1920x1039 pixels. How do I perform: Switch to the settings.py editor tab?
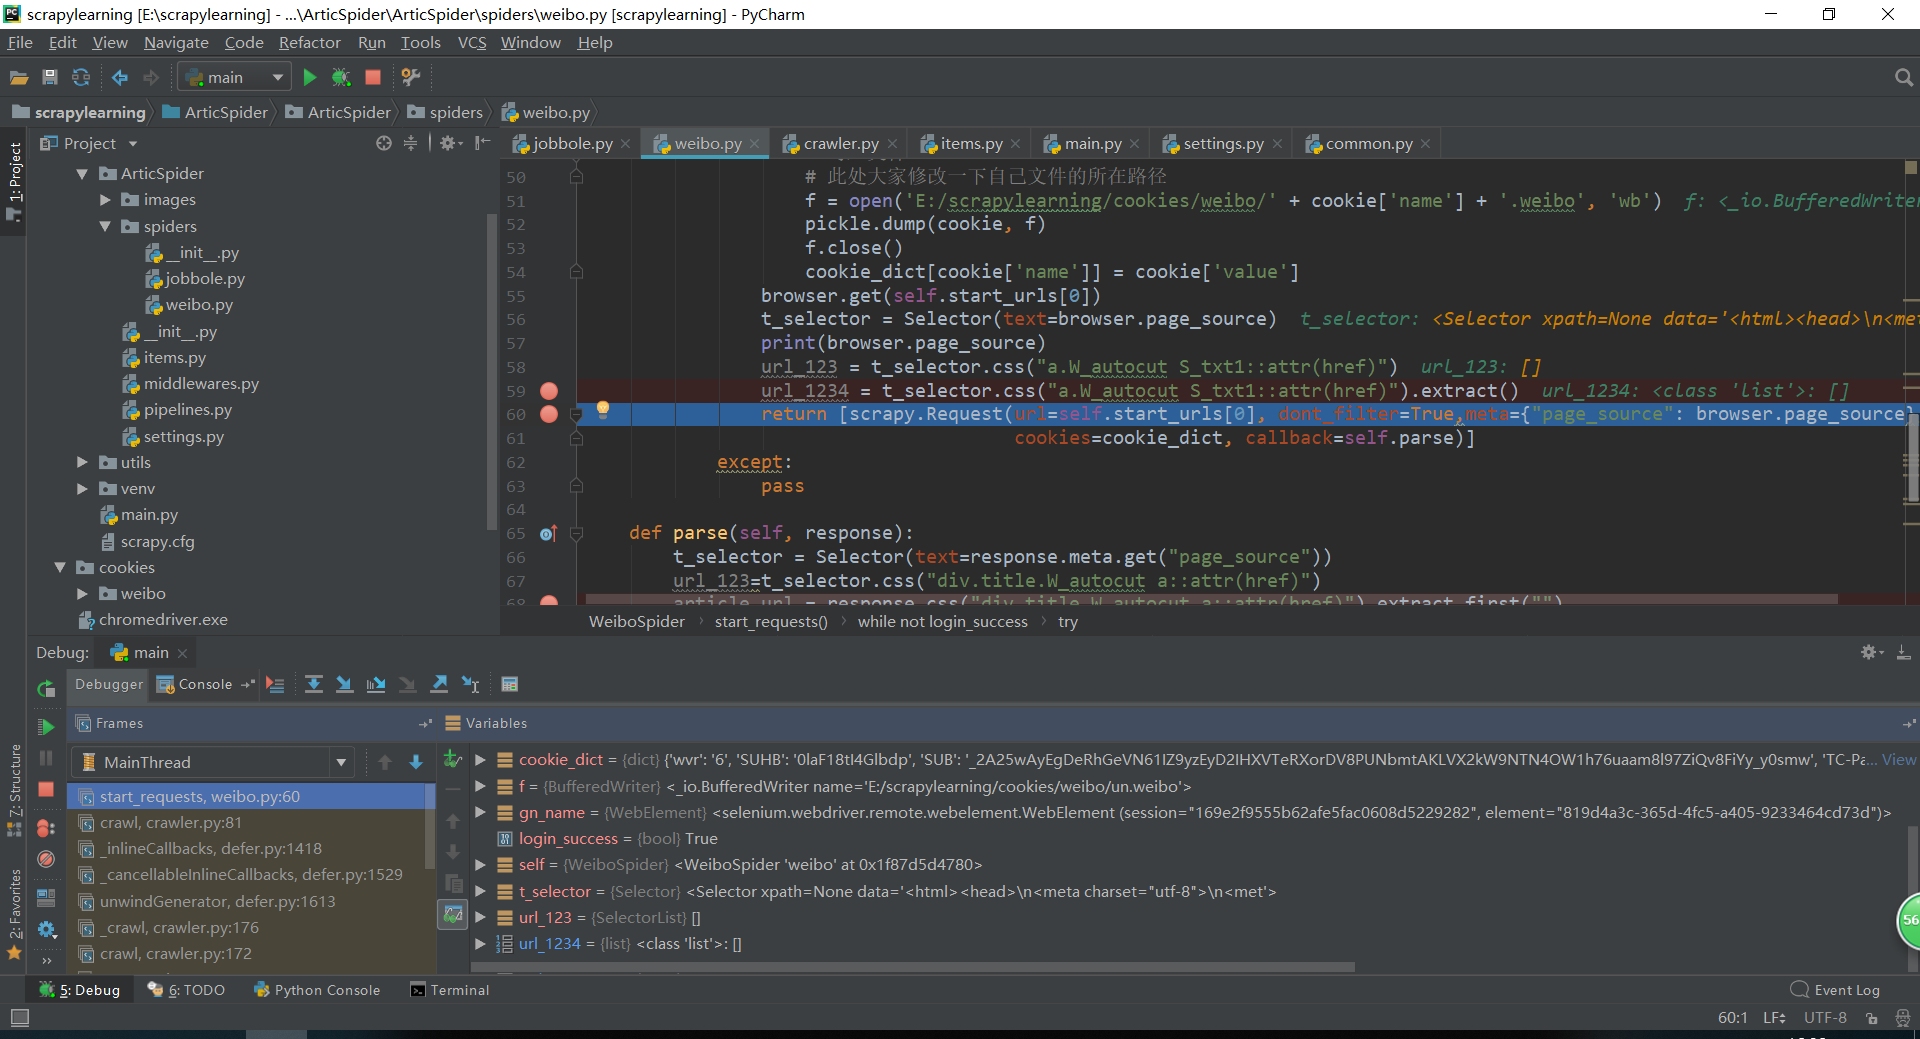[x=1222, y=144]
